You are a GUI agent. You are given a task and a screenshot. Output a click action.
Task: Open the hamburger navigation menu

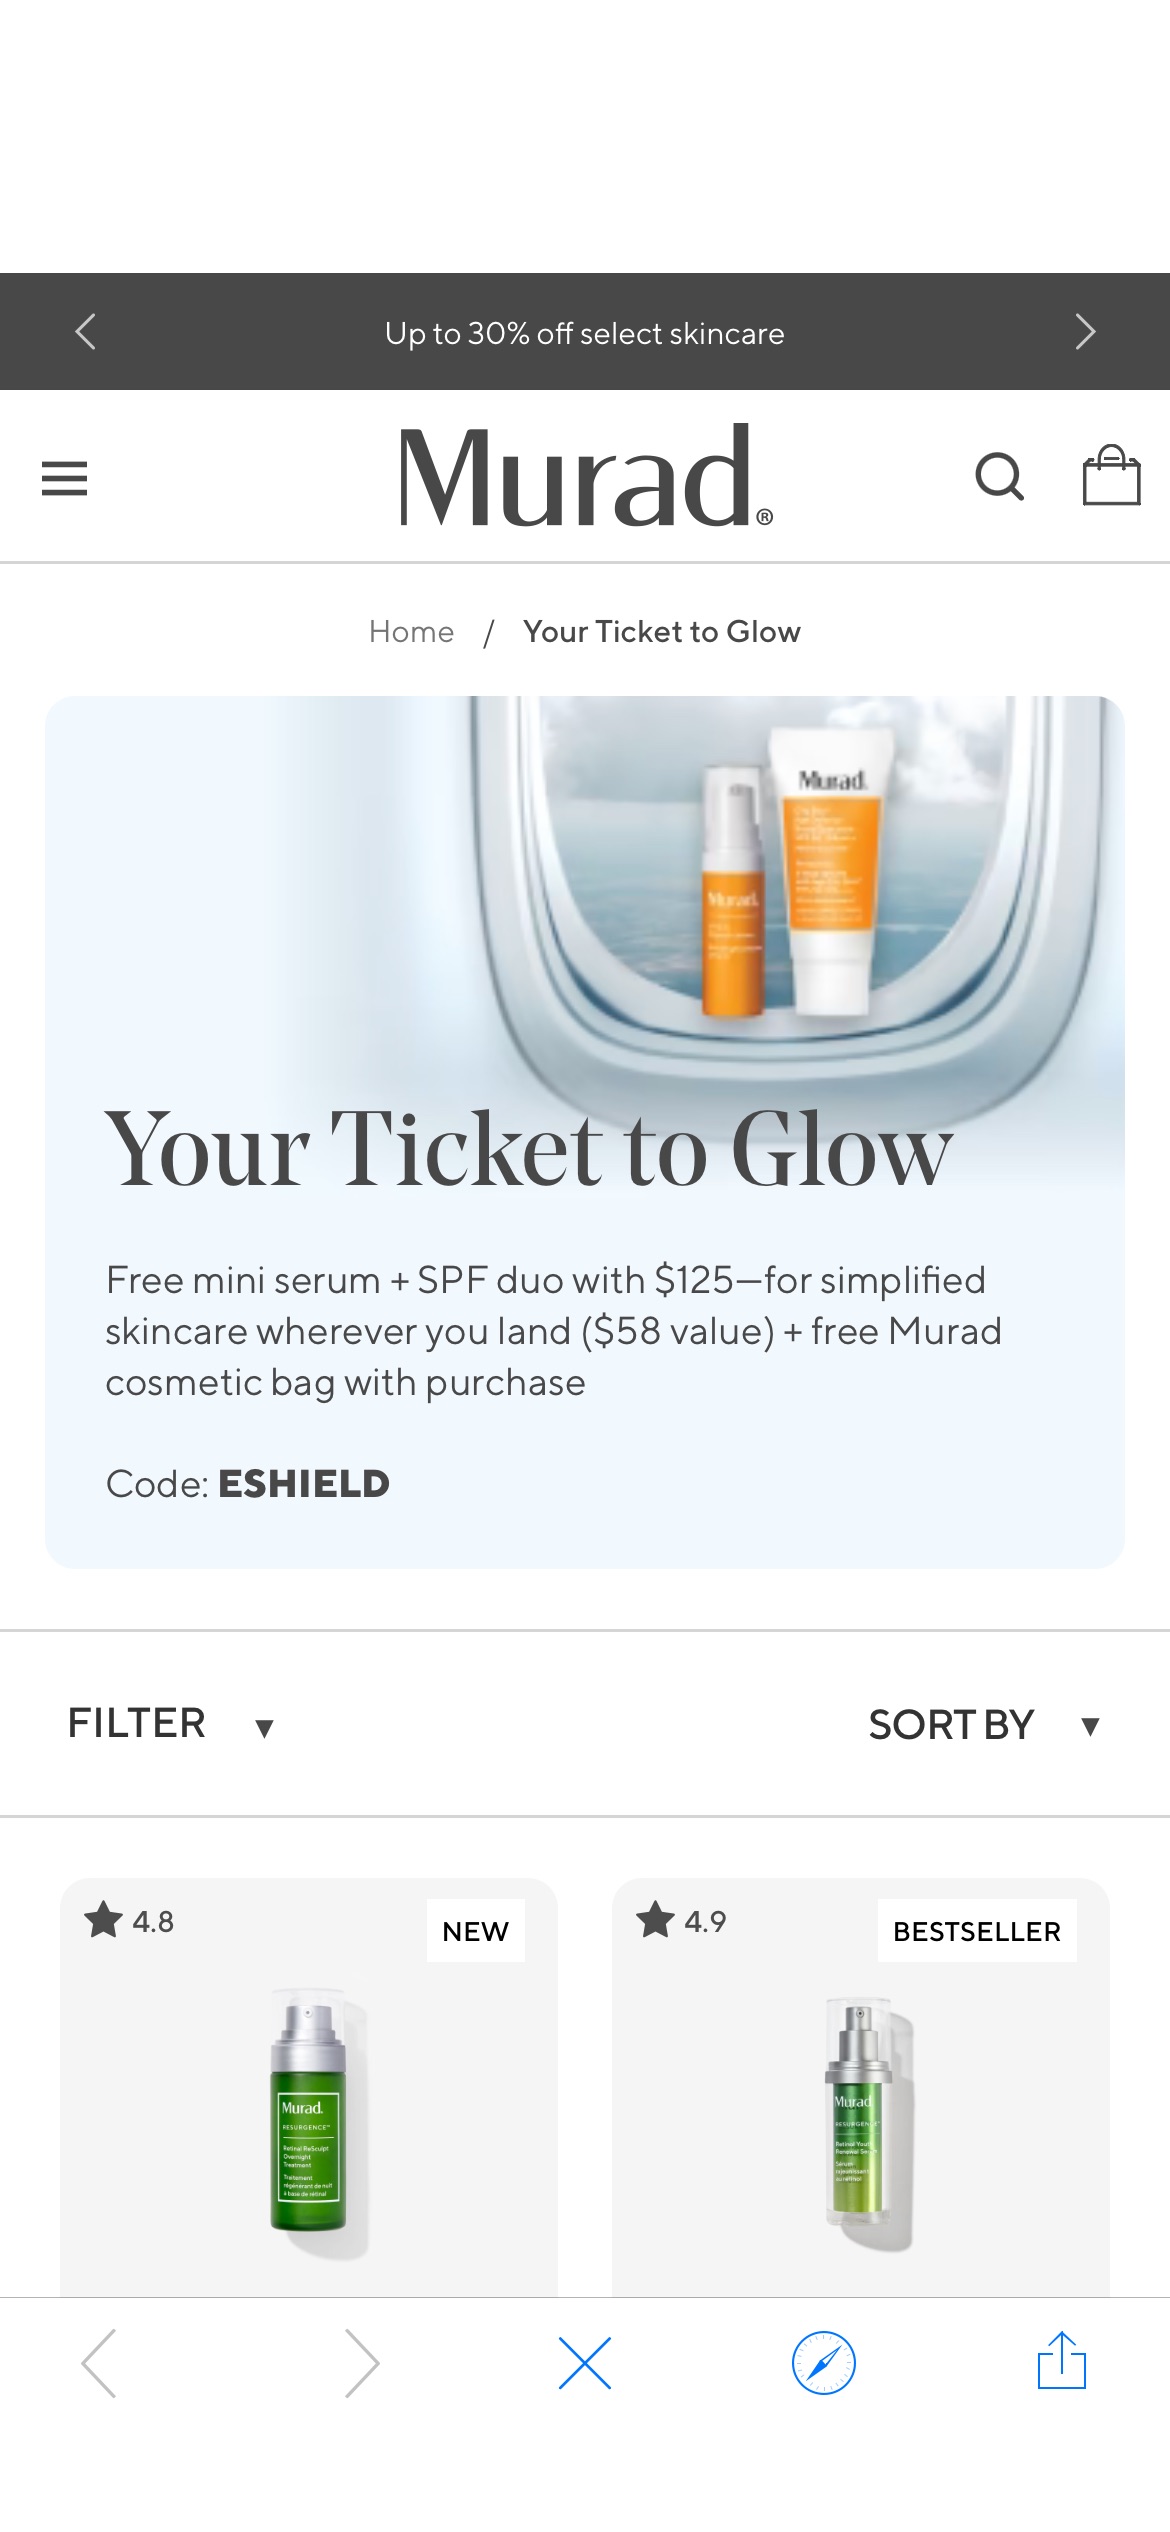(x=64, y=478)
